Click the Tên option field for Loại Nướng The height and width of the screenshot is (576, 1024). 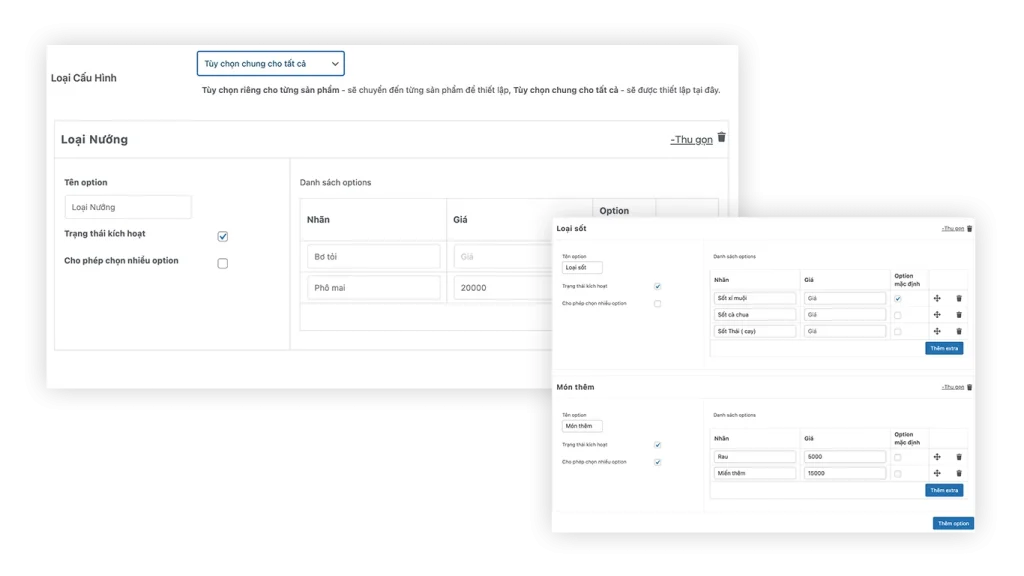(127, 207)
